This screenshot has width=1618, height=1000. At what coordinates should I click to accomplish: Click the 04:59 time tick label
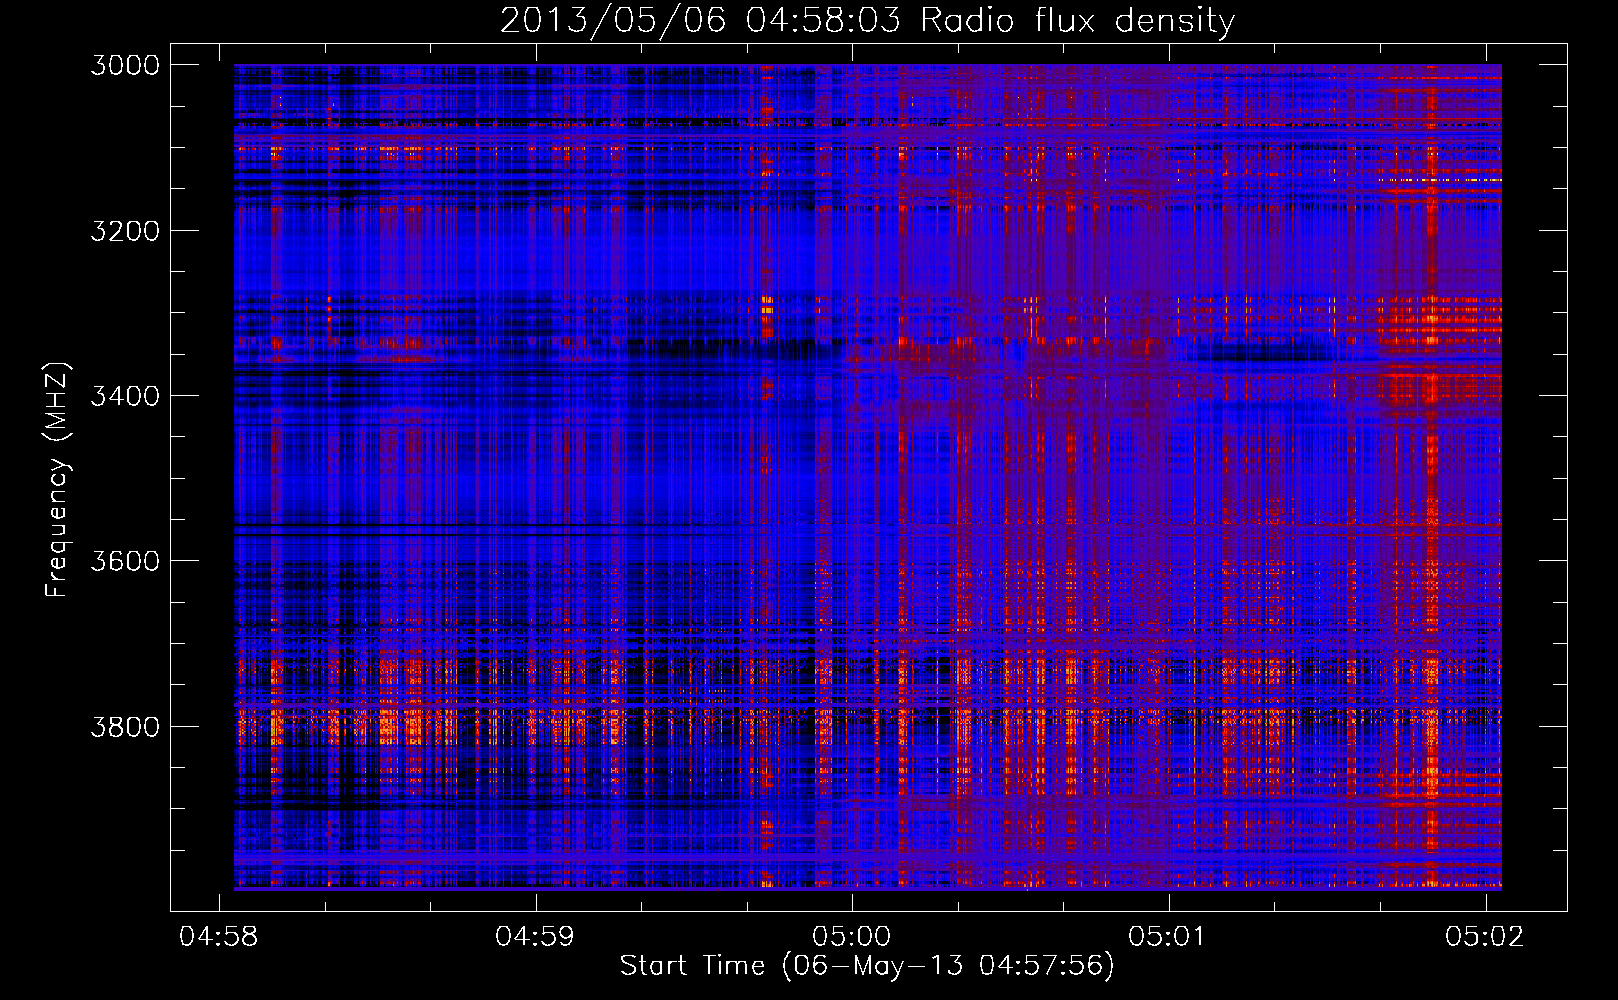tap(535, 936)
